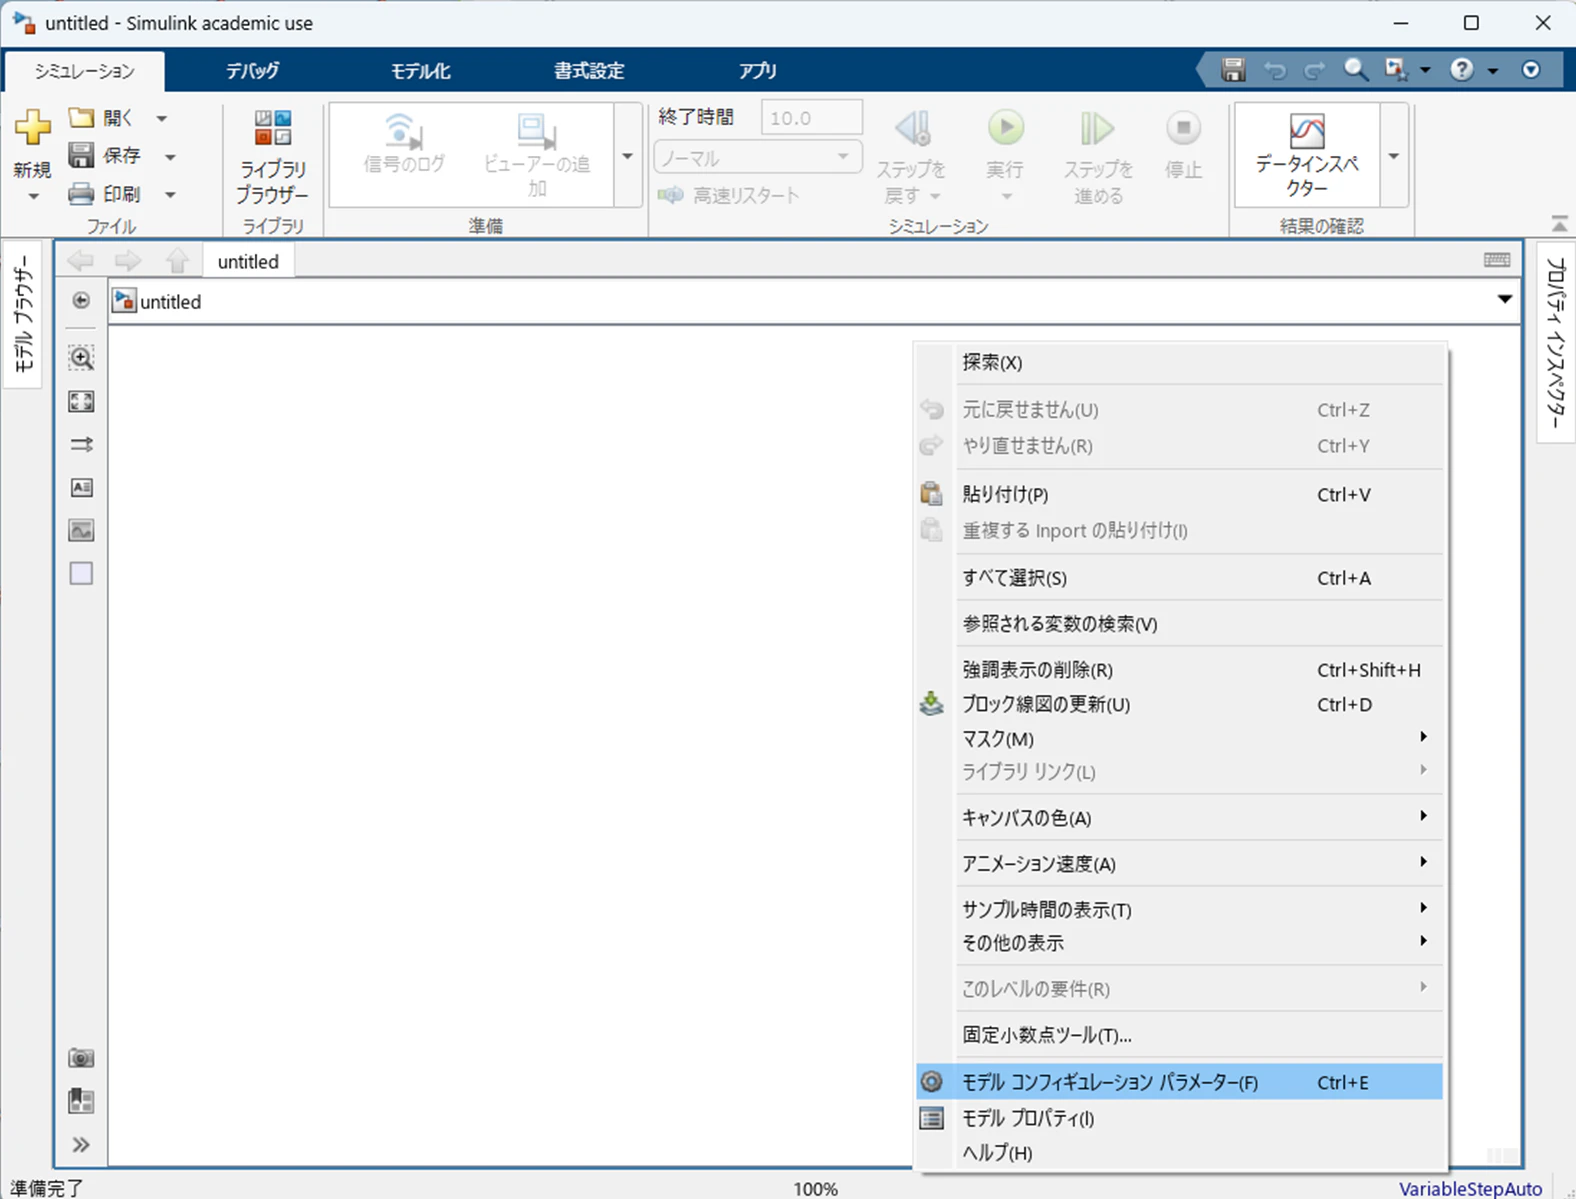The width and height of the screenshot is (1576, 1199).
Task: Click the fit to view icon
Action: click(81, 401)
